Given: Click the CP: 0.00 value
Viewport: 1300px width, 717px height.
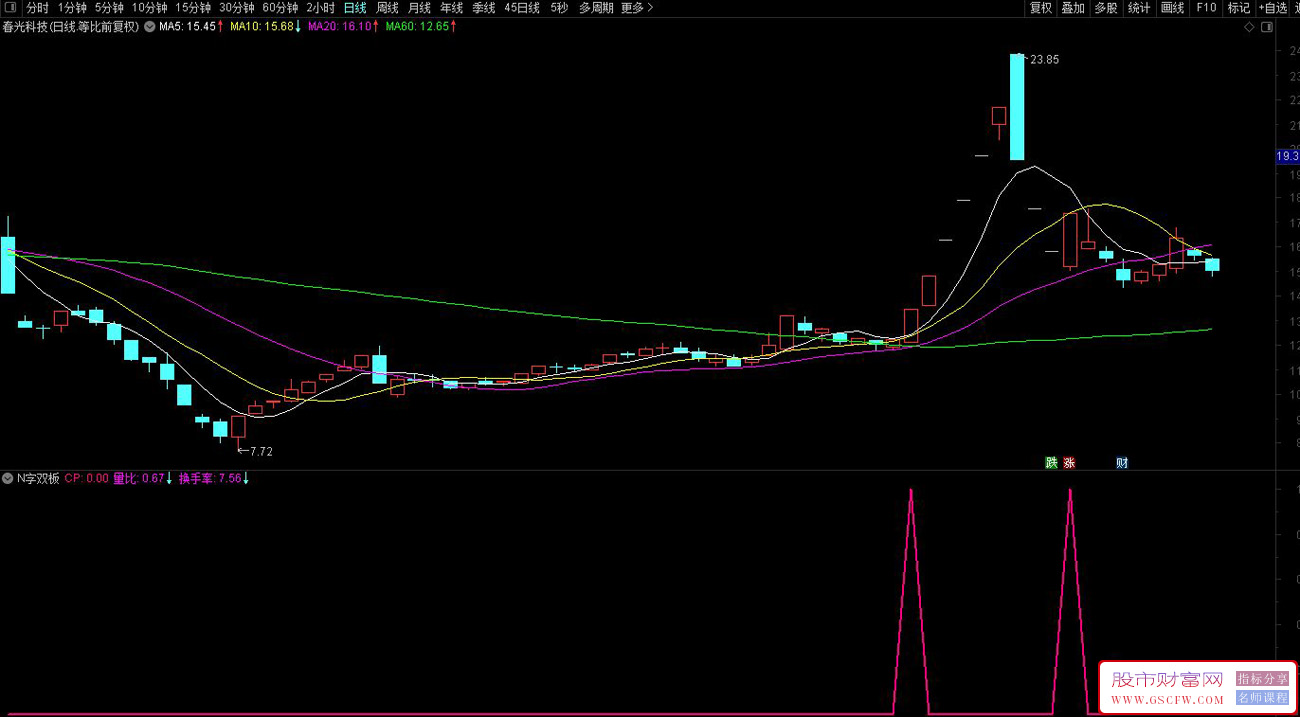Looking at the screenshot, I should tap(86, 478).
